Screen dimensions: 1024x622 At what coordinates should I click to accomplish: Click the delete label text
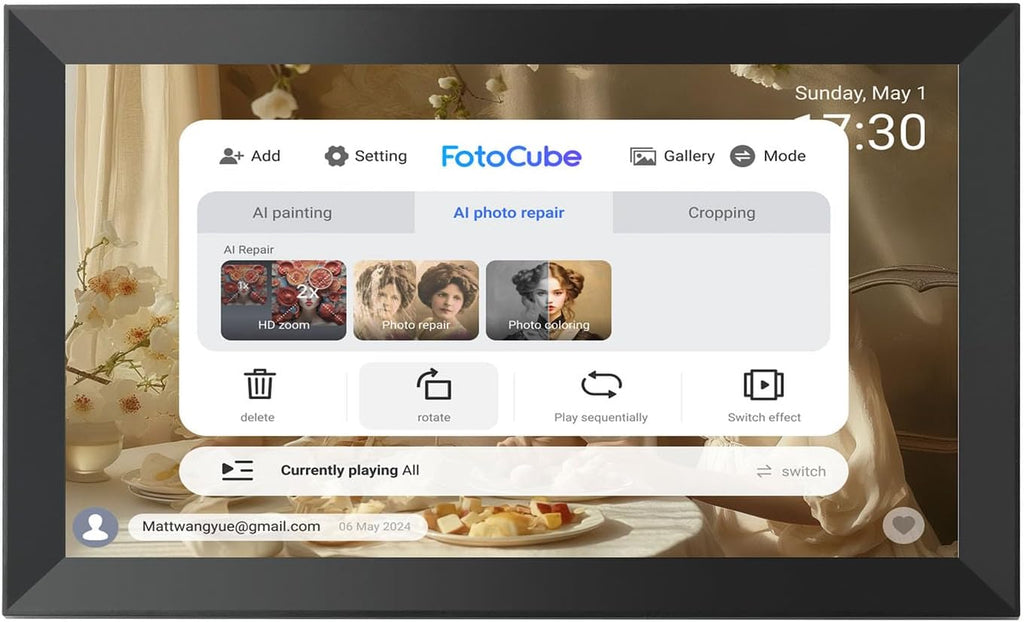[x=257, y=417]
